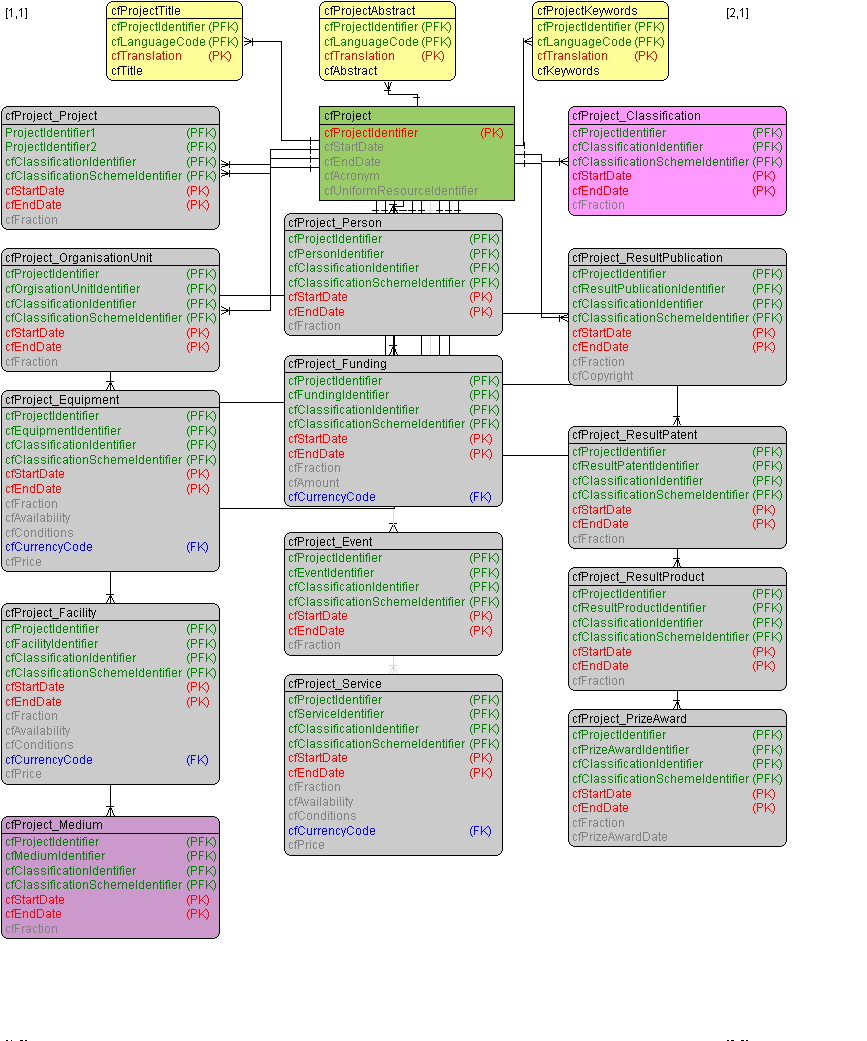
Task: Click the cfProject_PrizeAward table header
Action: [x=629, y=719]
